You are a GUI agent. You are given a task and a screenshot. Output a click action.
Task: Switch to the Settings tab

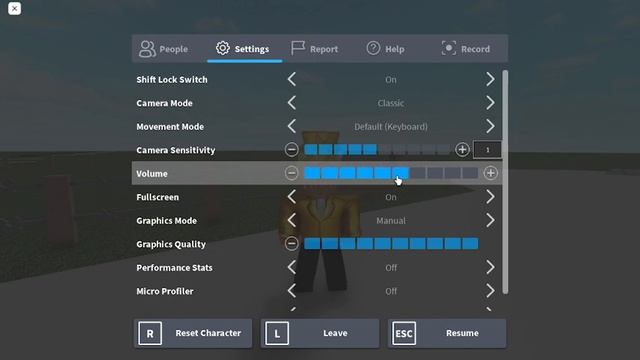[244, 49]
